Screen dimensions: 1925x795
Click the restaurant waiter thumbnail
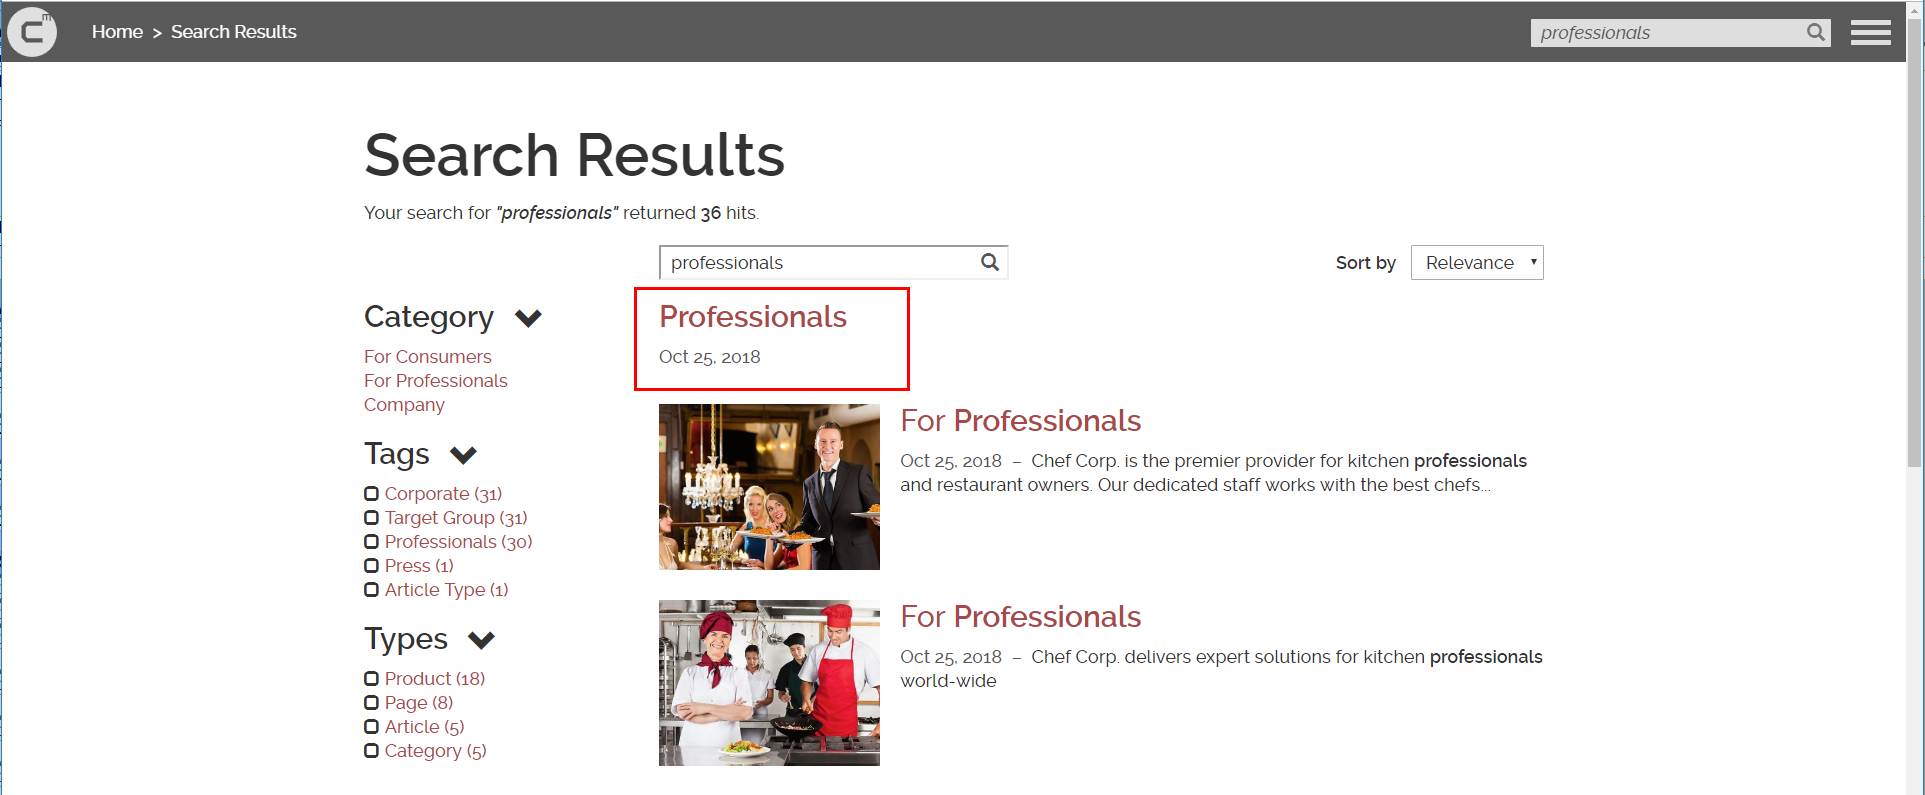[x=769, y=487]
